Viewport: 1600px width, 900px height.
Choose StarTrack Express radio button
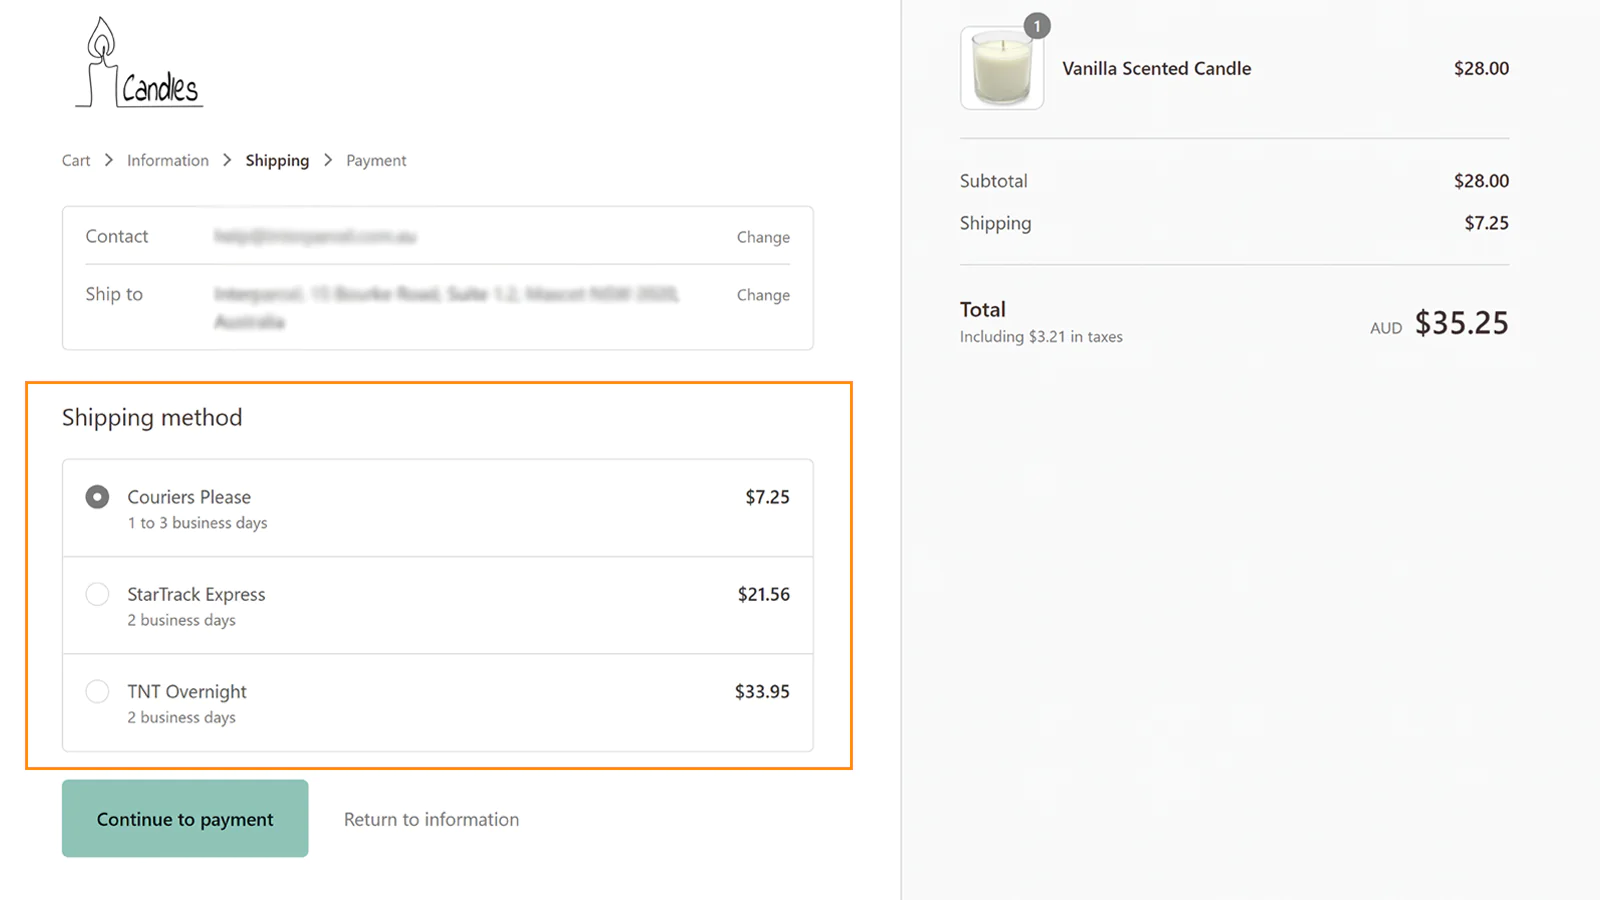[97, 594]
